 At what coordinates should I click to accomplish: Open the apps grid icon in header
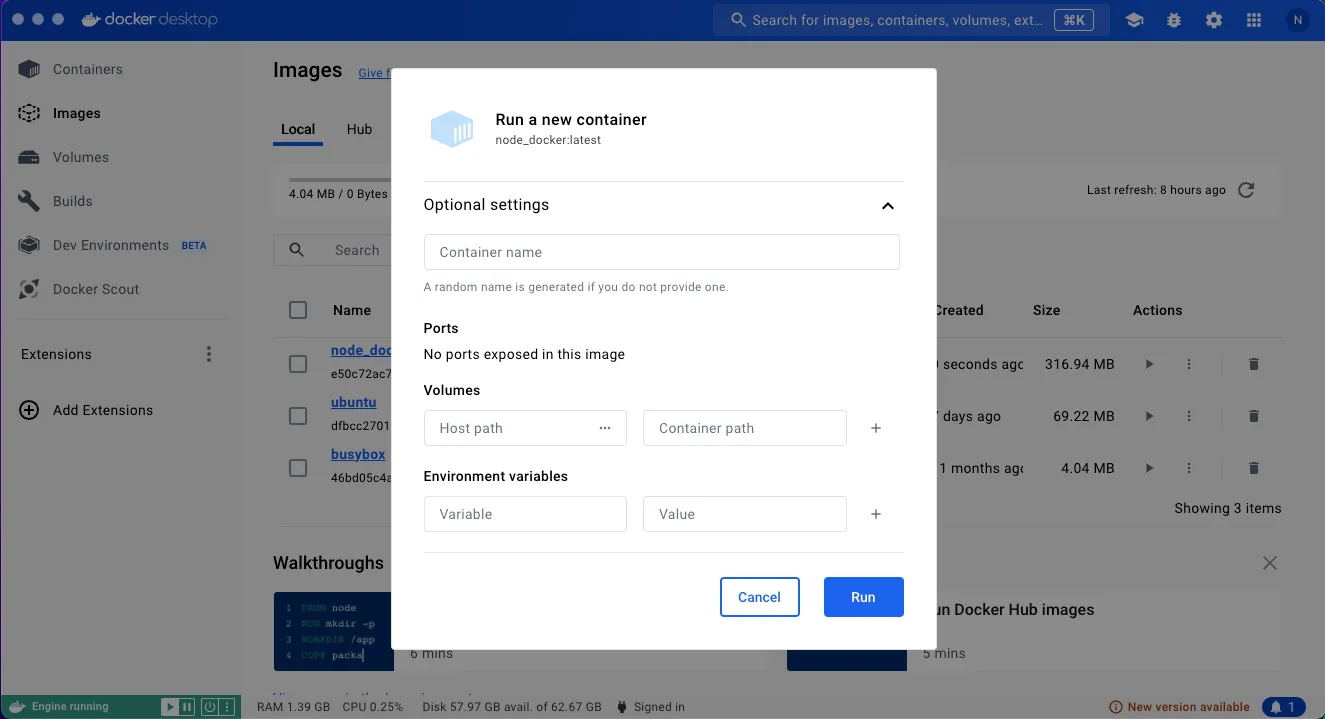[1254, 20]
